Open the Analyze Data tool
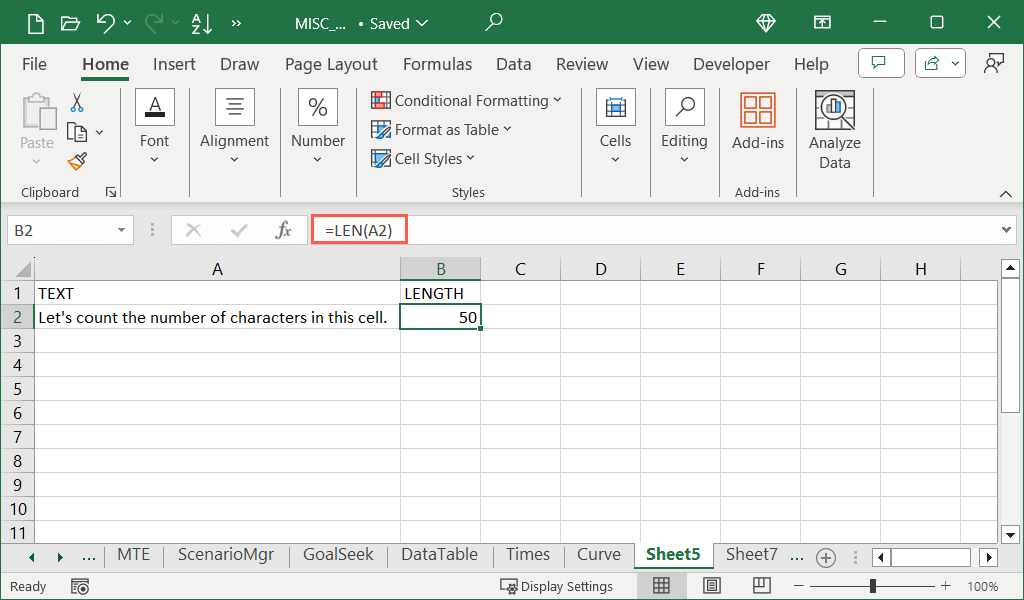 tap(834, 132)
